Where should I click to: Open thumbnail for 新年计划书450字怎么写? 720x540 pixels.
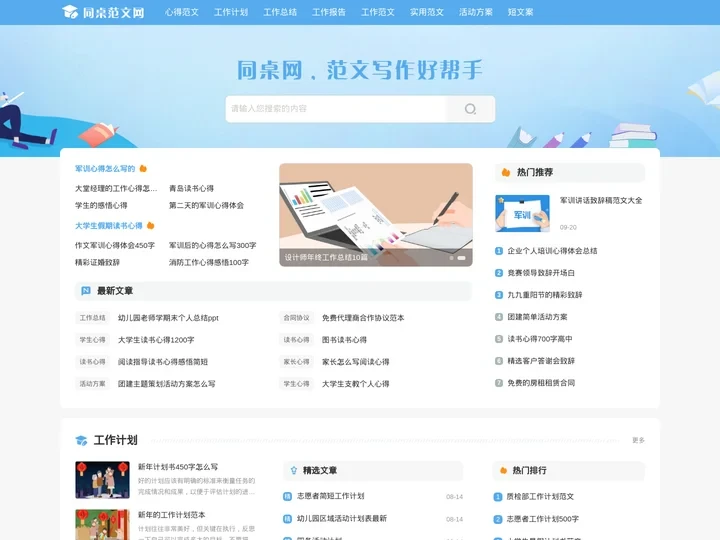click(x=102, y=480)
